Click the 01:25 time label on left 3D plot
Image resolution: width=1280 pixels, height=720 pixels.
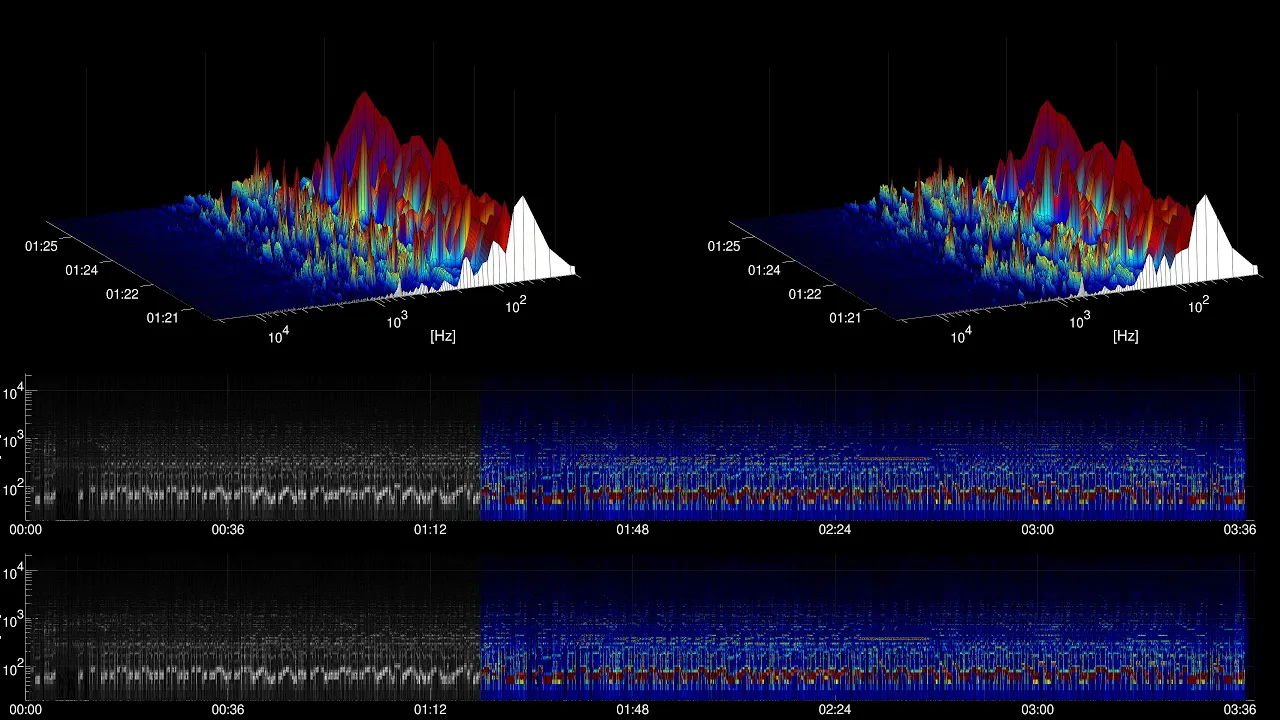point(42,245)
